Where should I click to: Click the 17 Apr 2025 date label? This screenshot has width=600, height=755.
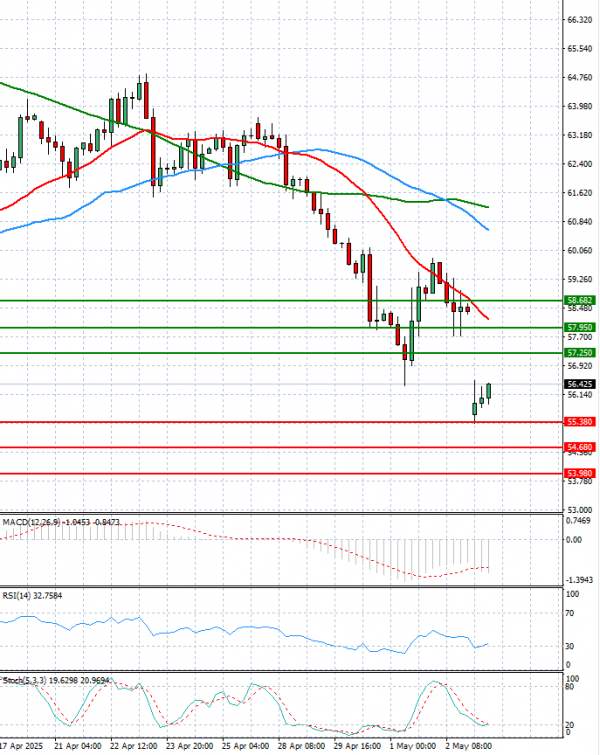[21, 746]
